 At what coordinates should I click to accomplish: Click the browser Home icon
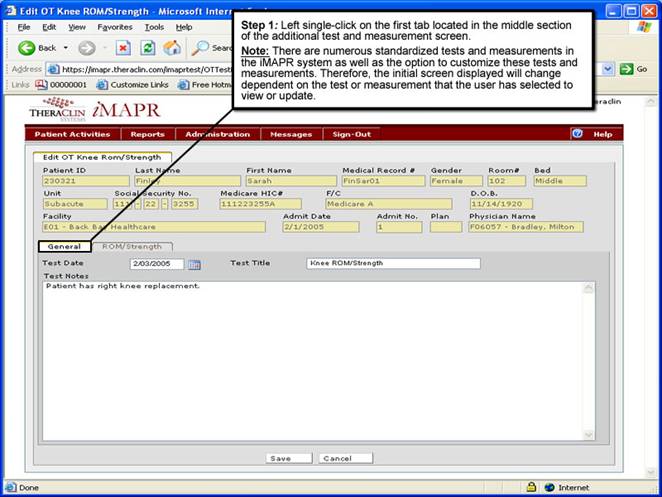[x=172, y=48]
